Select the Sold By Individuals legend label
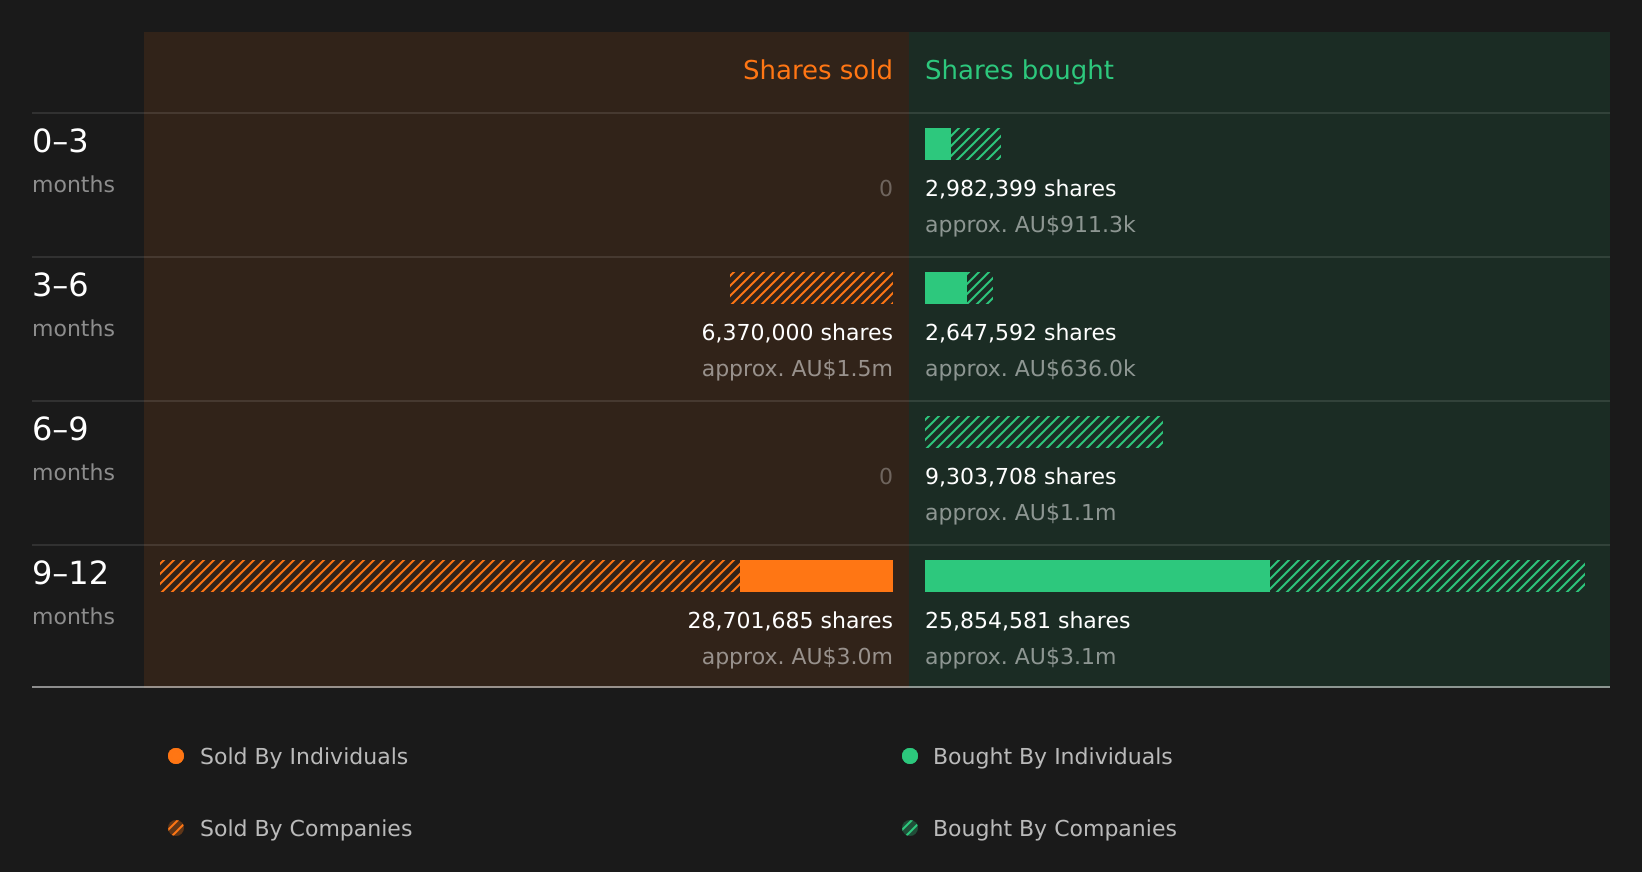Viewport: 1642px width, 872px height. (x=304, y=757)
